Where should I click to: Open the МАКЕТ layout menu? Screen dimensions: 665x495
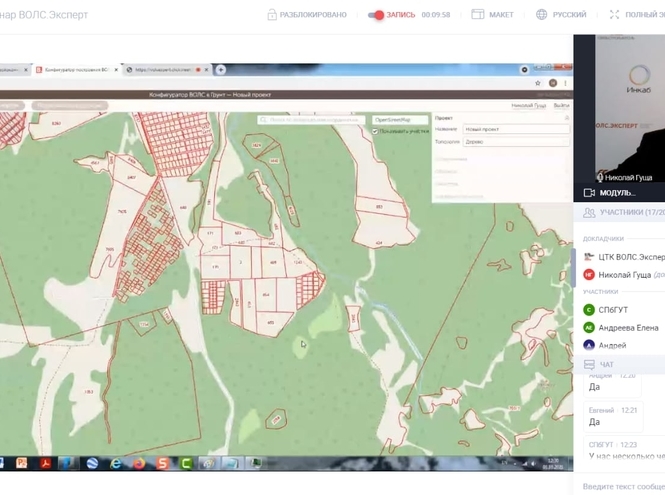click(478, 15)
